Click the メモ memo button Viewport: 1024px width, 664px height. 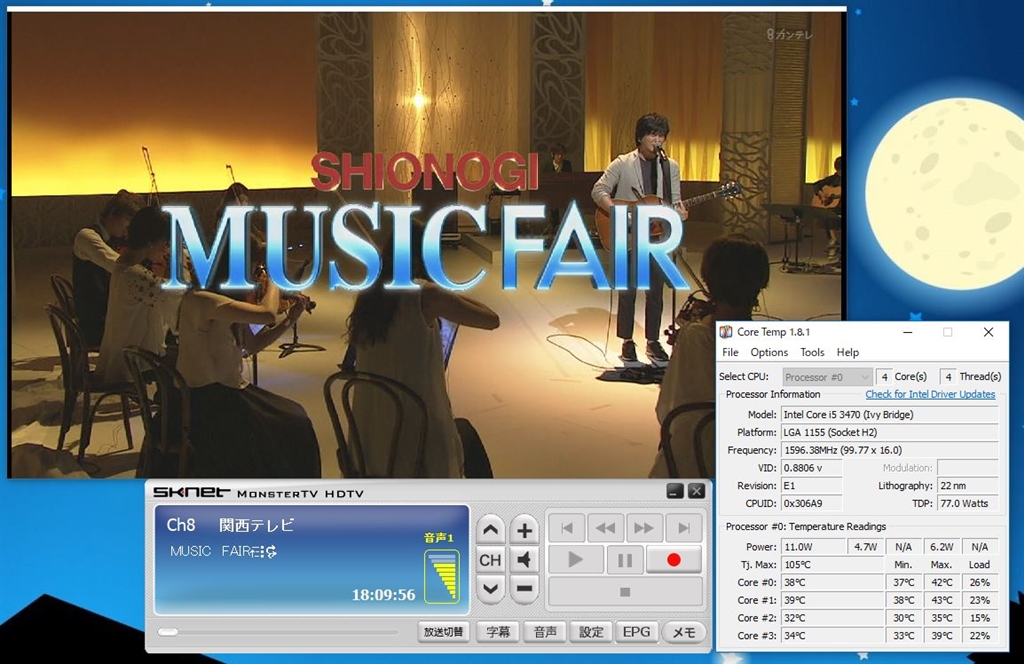tap(684, 632)
